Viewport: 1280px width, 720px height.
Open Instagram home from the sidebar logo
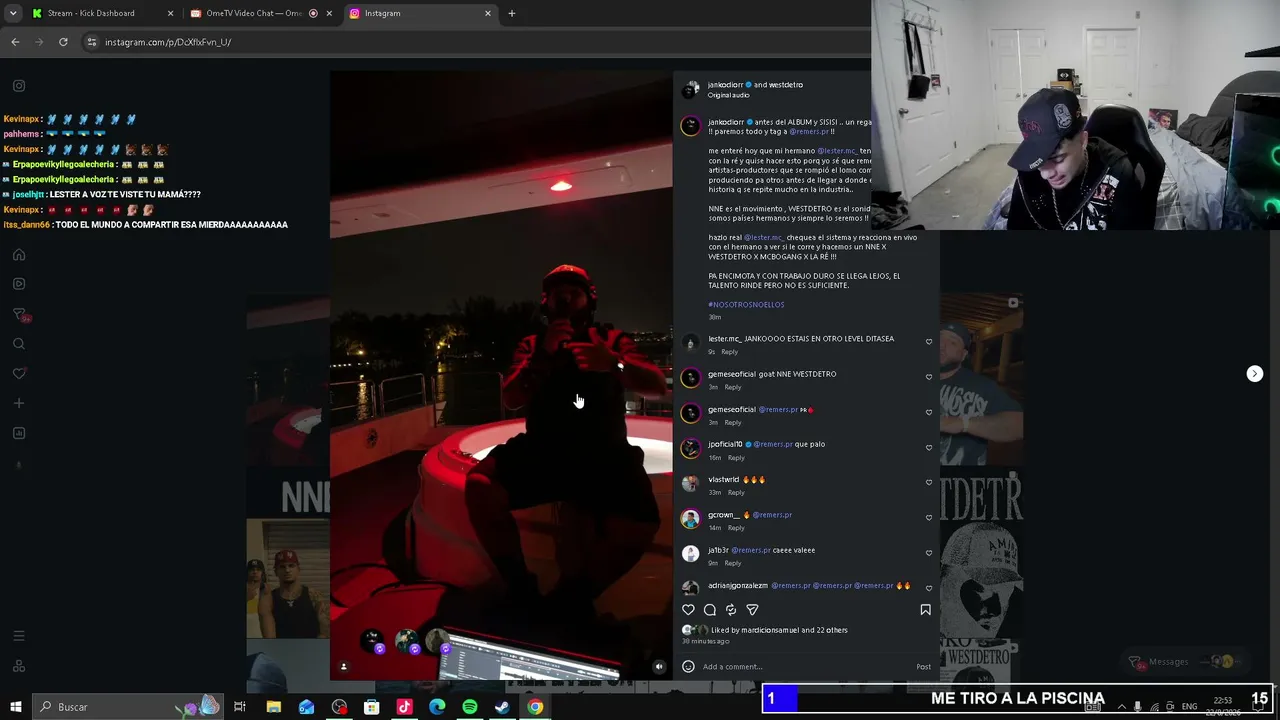pos(19,86)
